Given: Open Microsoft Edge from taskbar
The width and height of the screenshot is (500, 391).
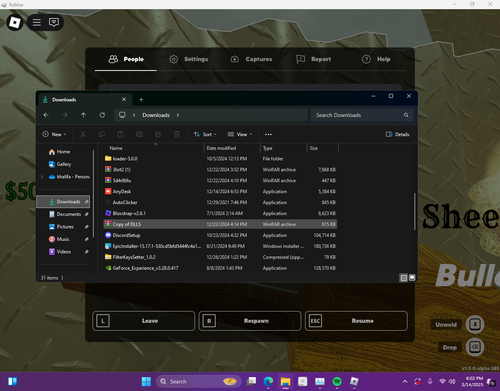Looking at the screenshot, I should 268,382.
